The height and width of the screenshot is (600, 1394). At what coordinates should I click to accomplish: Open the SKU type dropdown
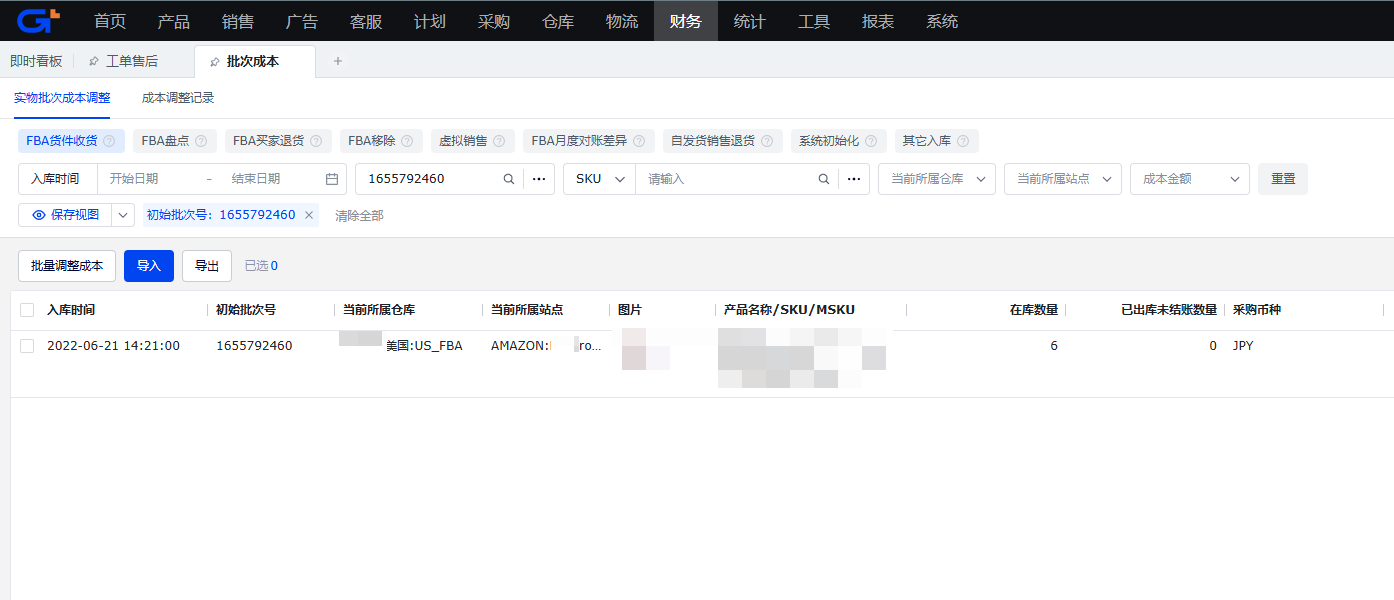pyautogui.click(x=599, y=179)
